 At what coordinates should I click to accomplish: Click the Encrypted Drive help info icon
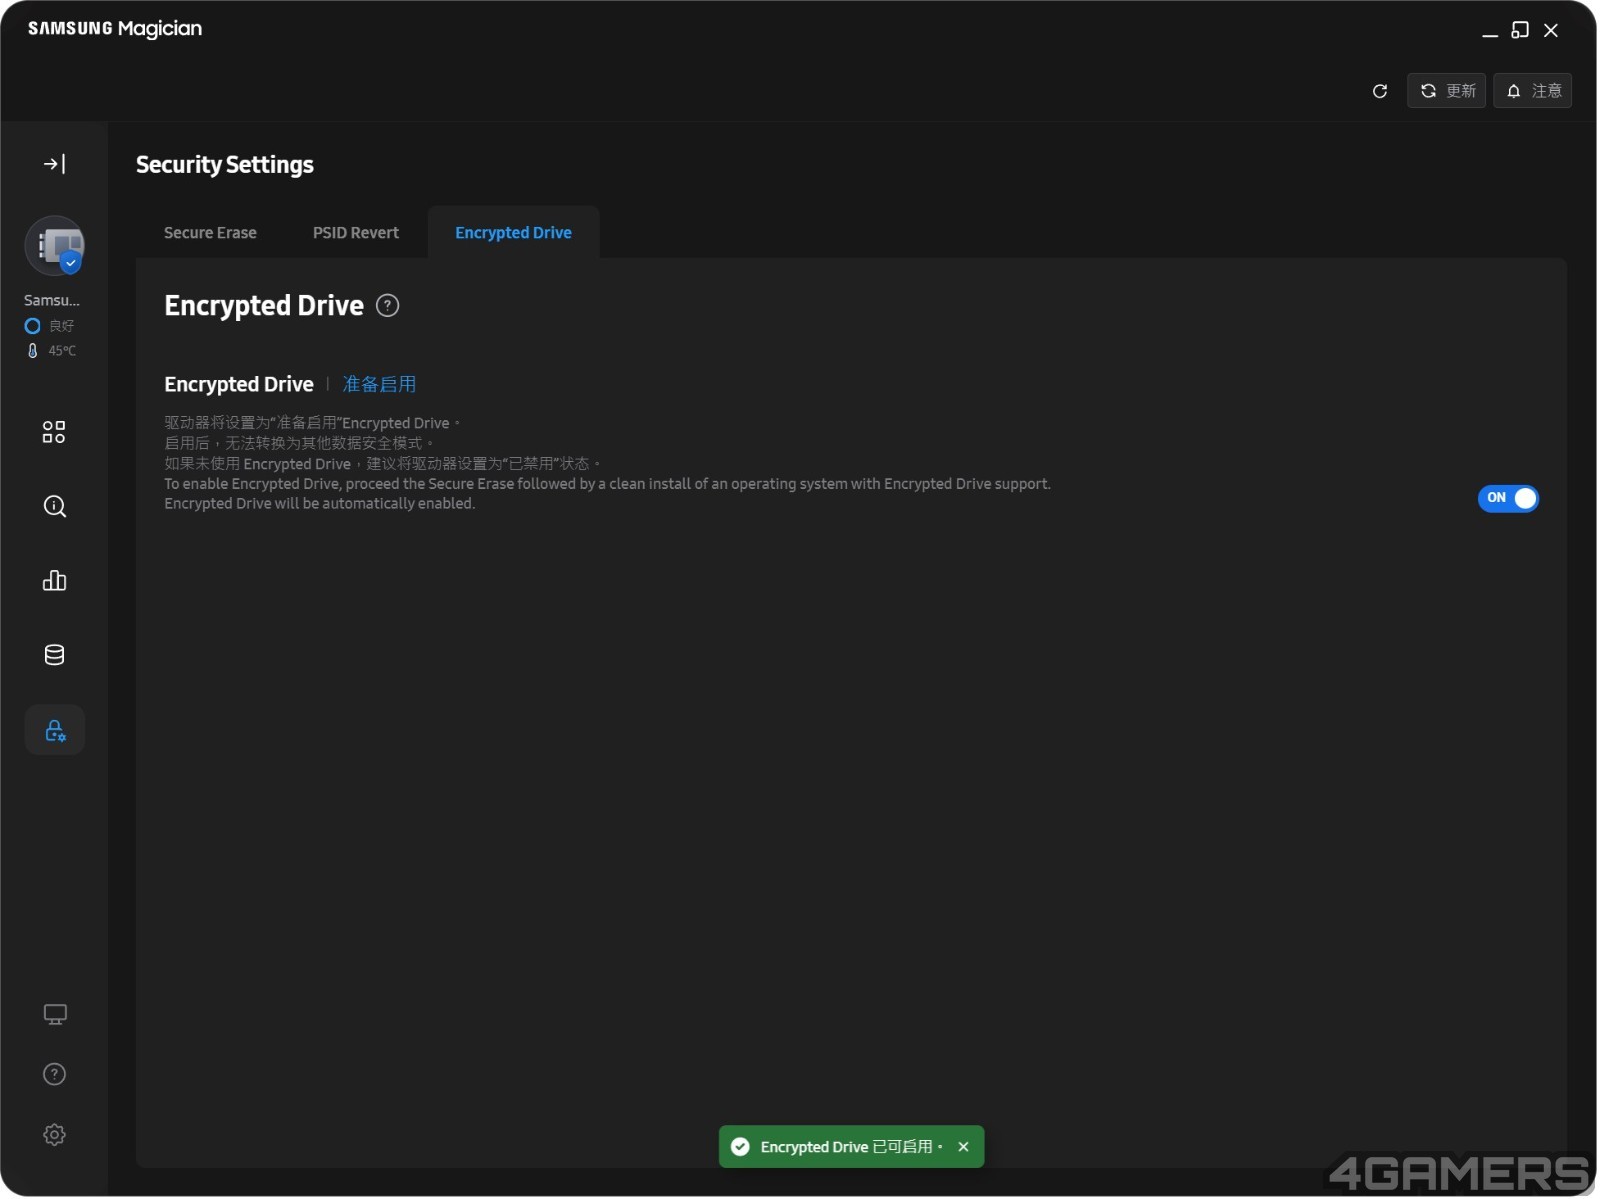click(388, 306)
